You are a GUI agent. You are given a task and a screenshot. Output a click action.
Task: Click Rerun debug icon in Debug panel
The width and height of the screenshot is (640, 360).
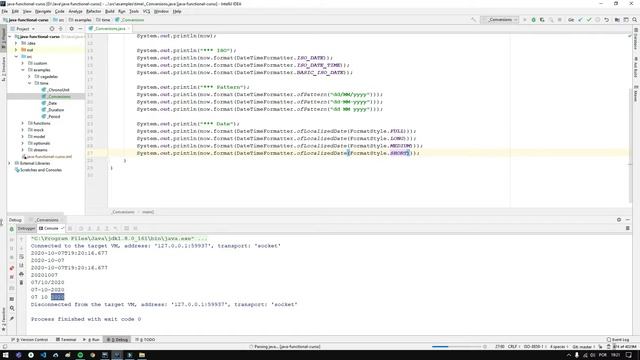11,229
